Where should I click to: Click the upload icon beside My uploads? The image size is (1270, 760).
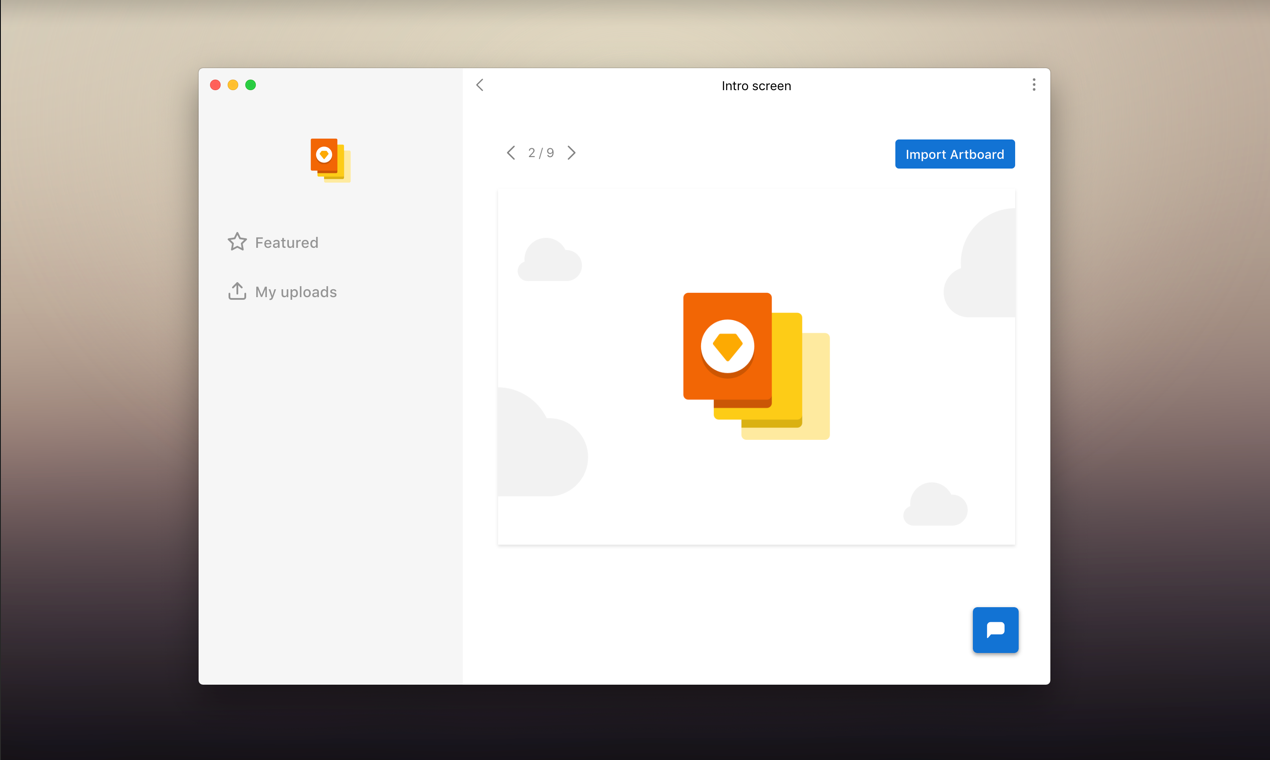237,291
